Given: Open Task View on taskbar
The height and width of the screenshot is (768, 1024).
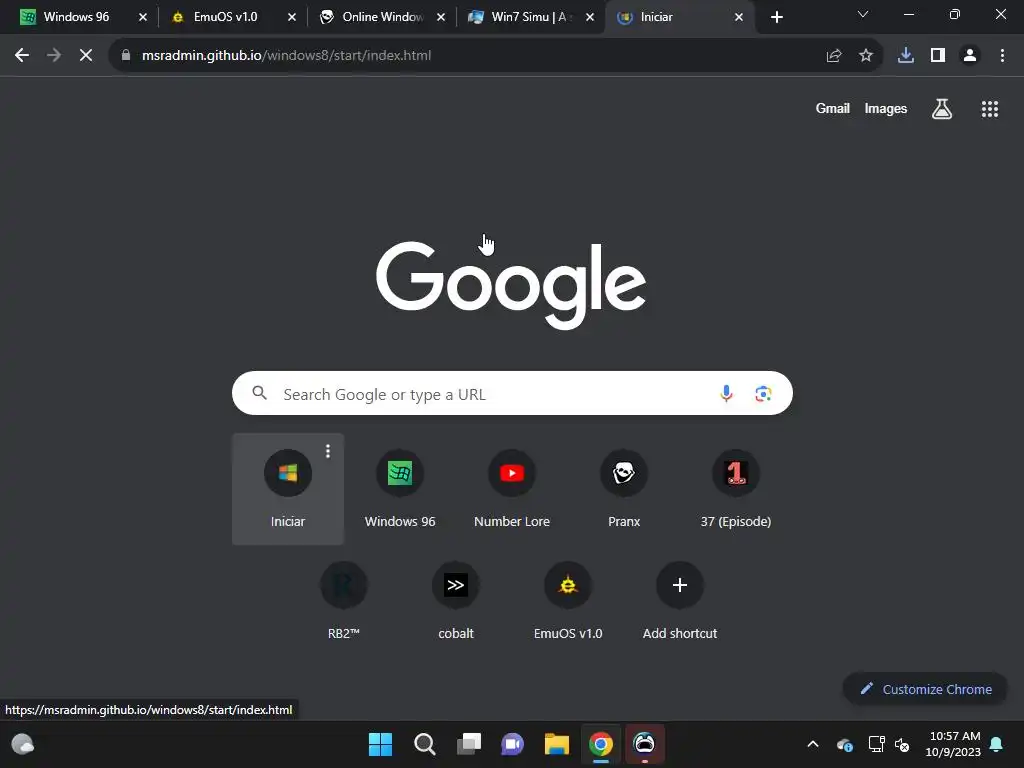Looking at the screenshot, I should click(x=469, y=744).
